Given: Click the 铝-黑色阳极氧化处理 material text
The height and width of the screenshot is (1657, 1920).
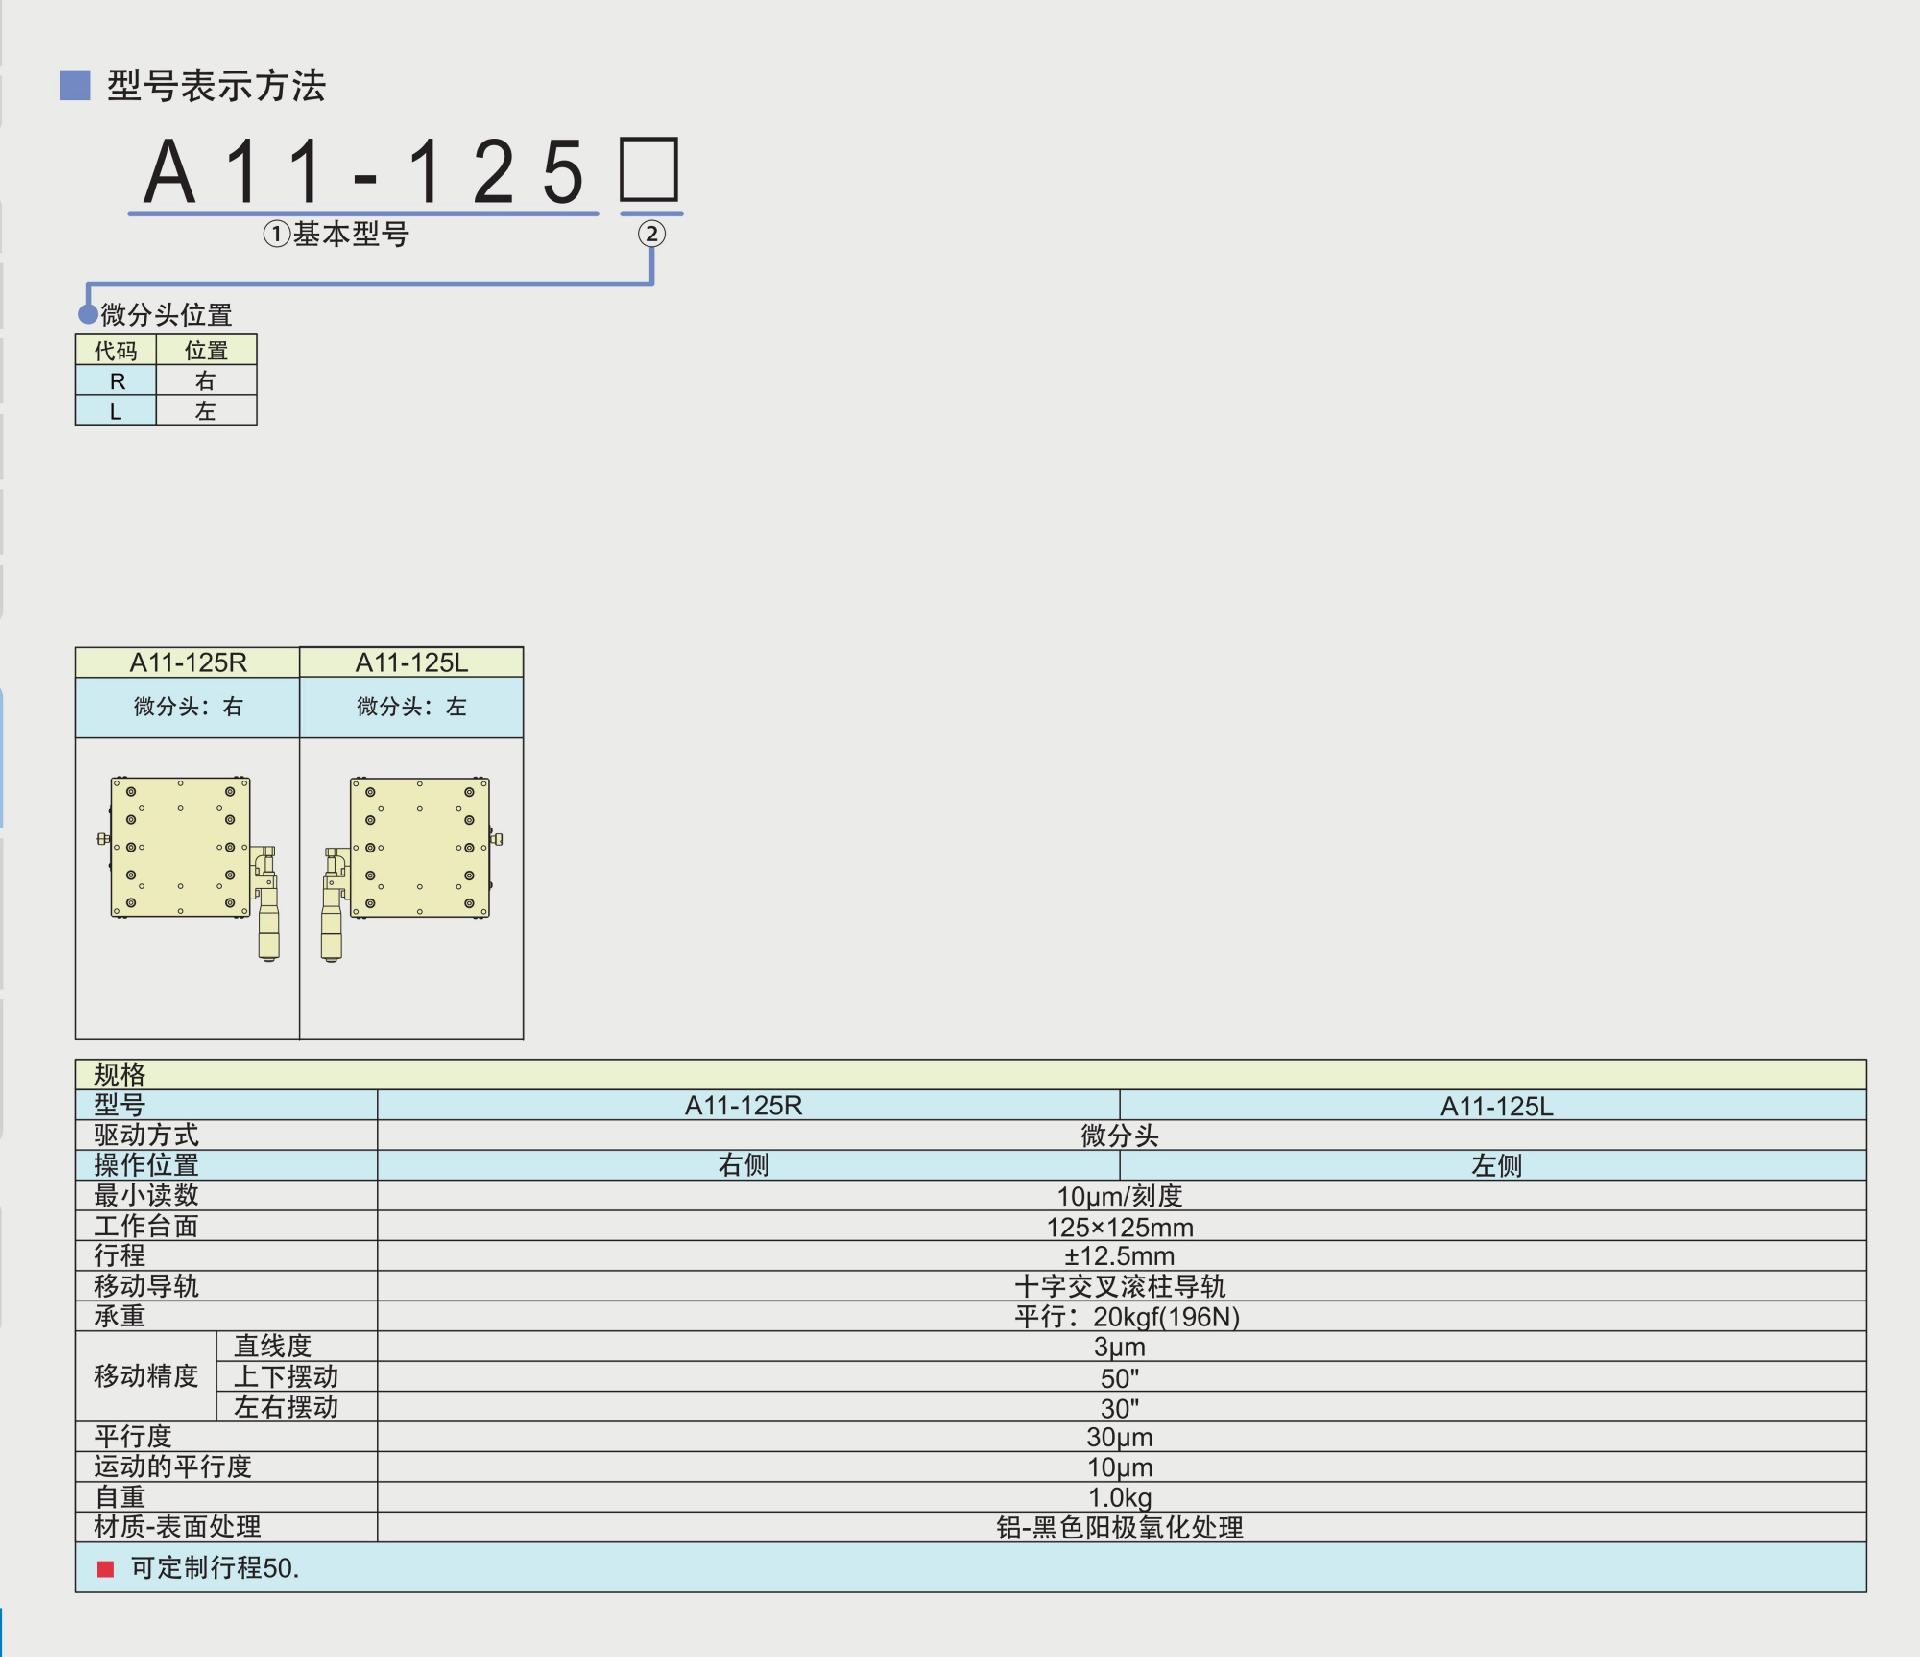Looking at the screenshot, I should pos(1120,1527).
